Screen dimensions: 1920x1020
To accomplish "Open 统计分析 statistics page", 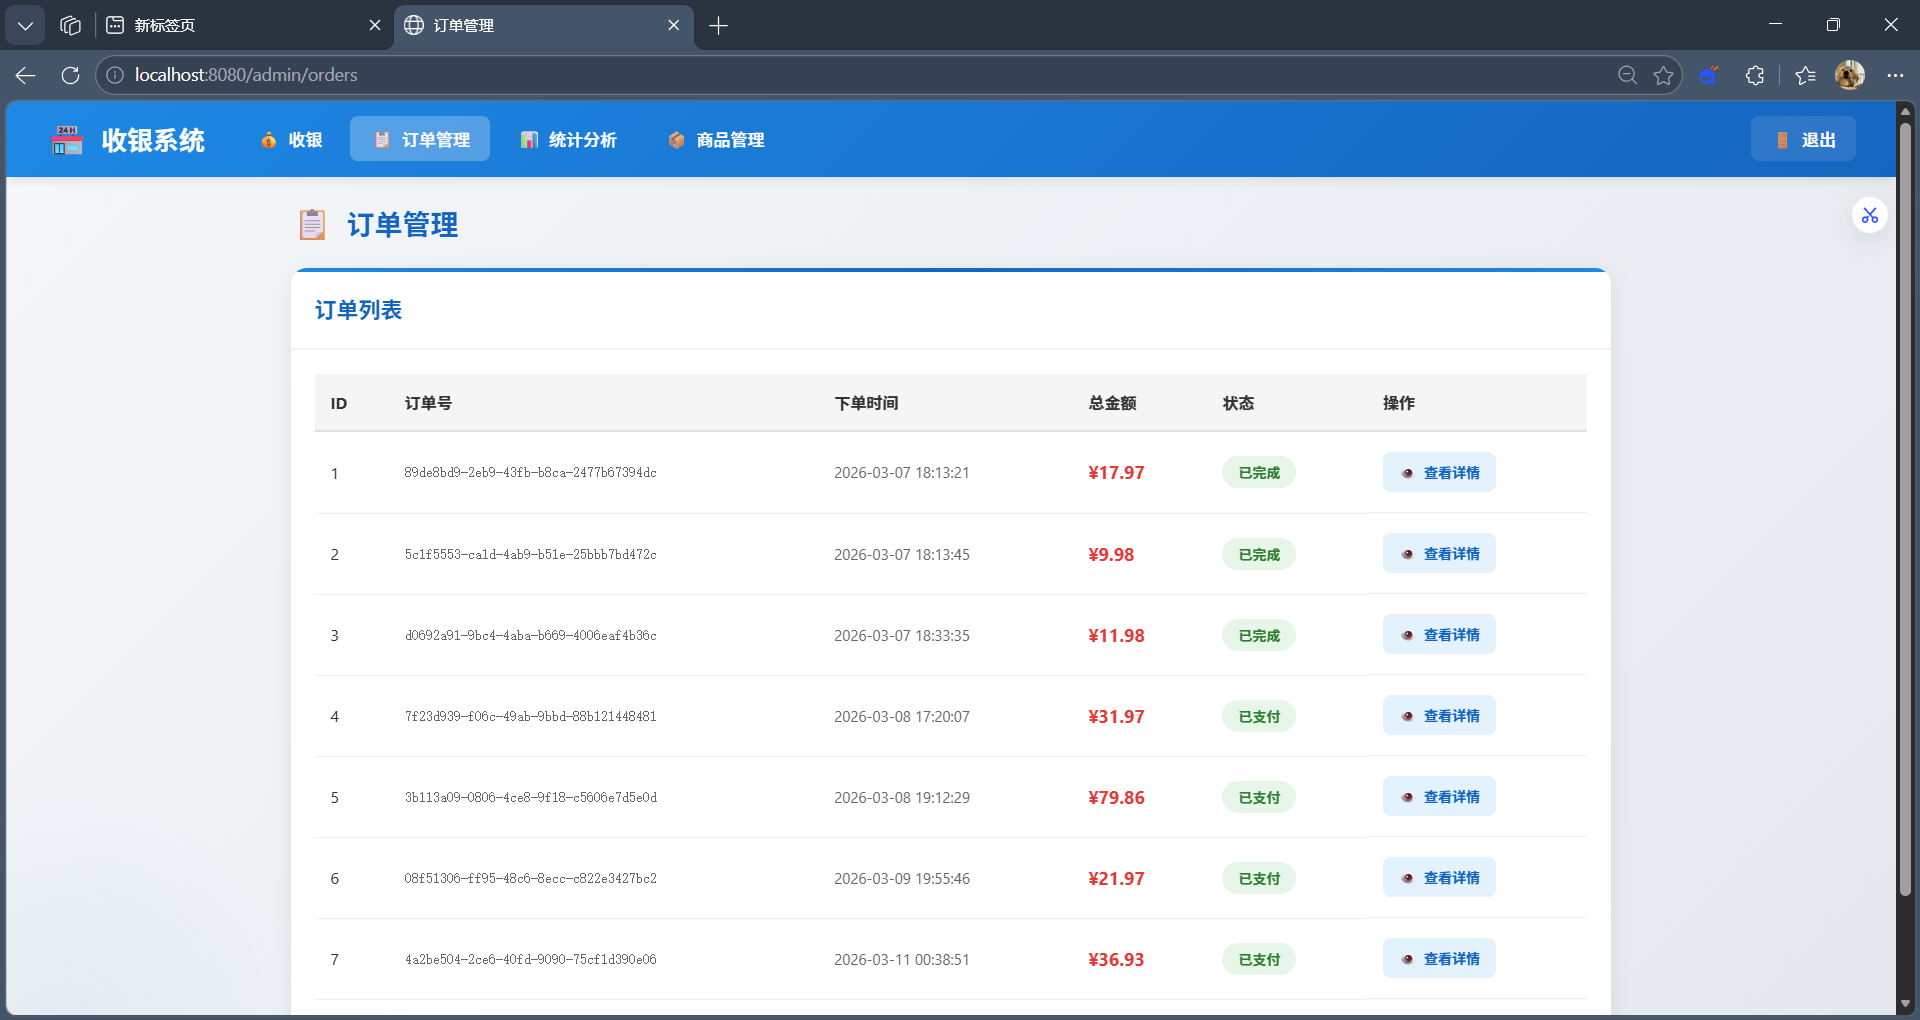I will tap(568, 140).
